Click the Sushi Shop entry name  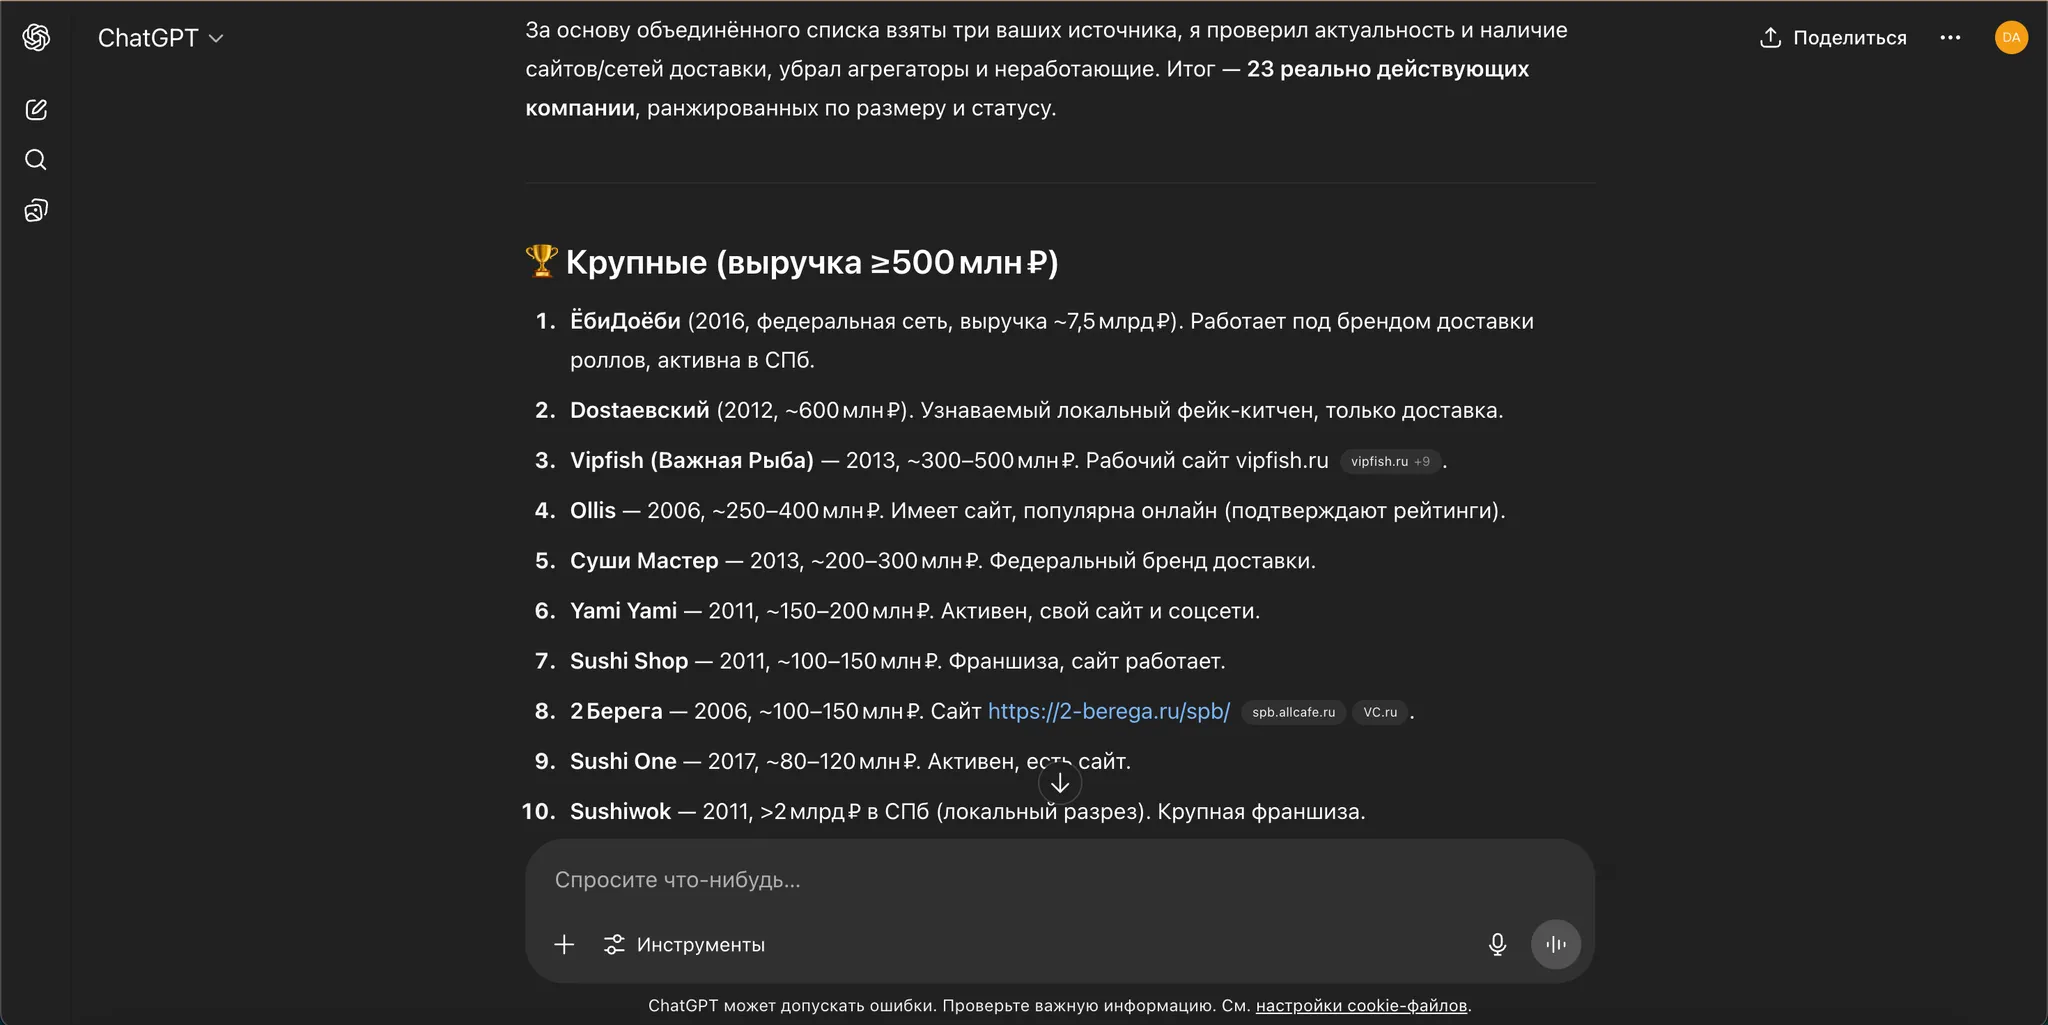coord(629,661)
